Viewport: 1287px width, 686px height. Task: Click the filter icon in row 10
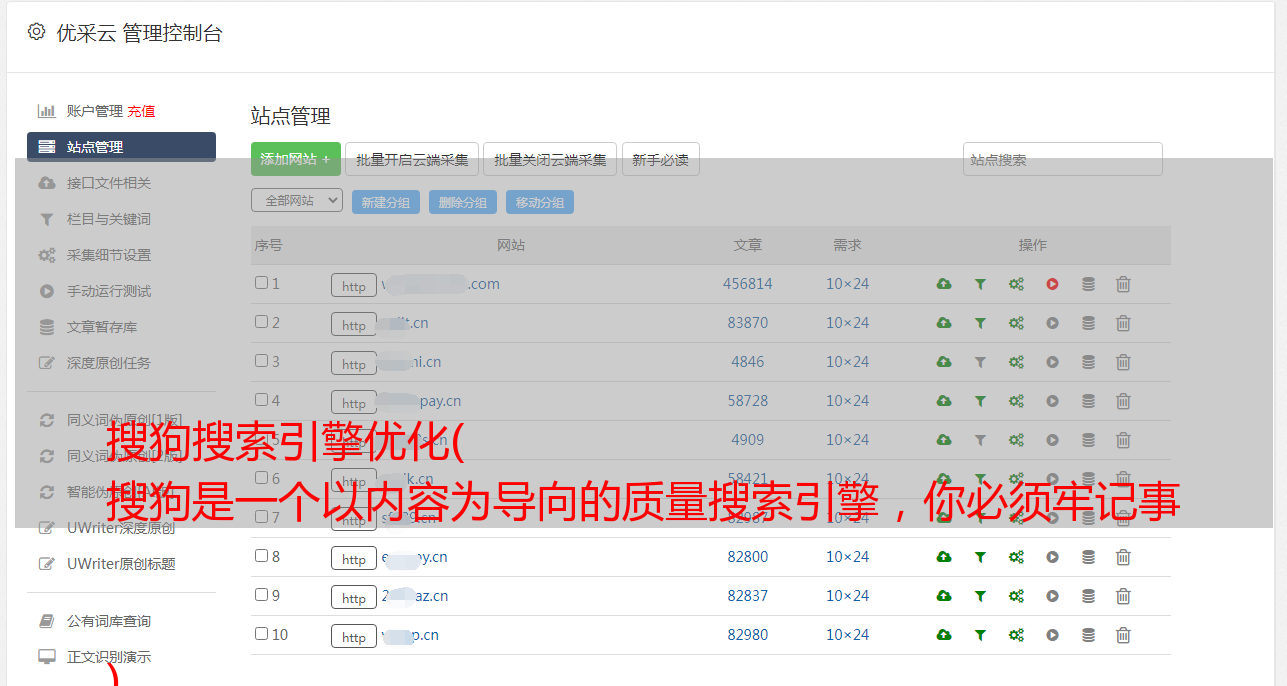(980, 635)
